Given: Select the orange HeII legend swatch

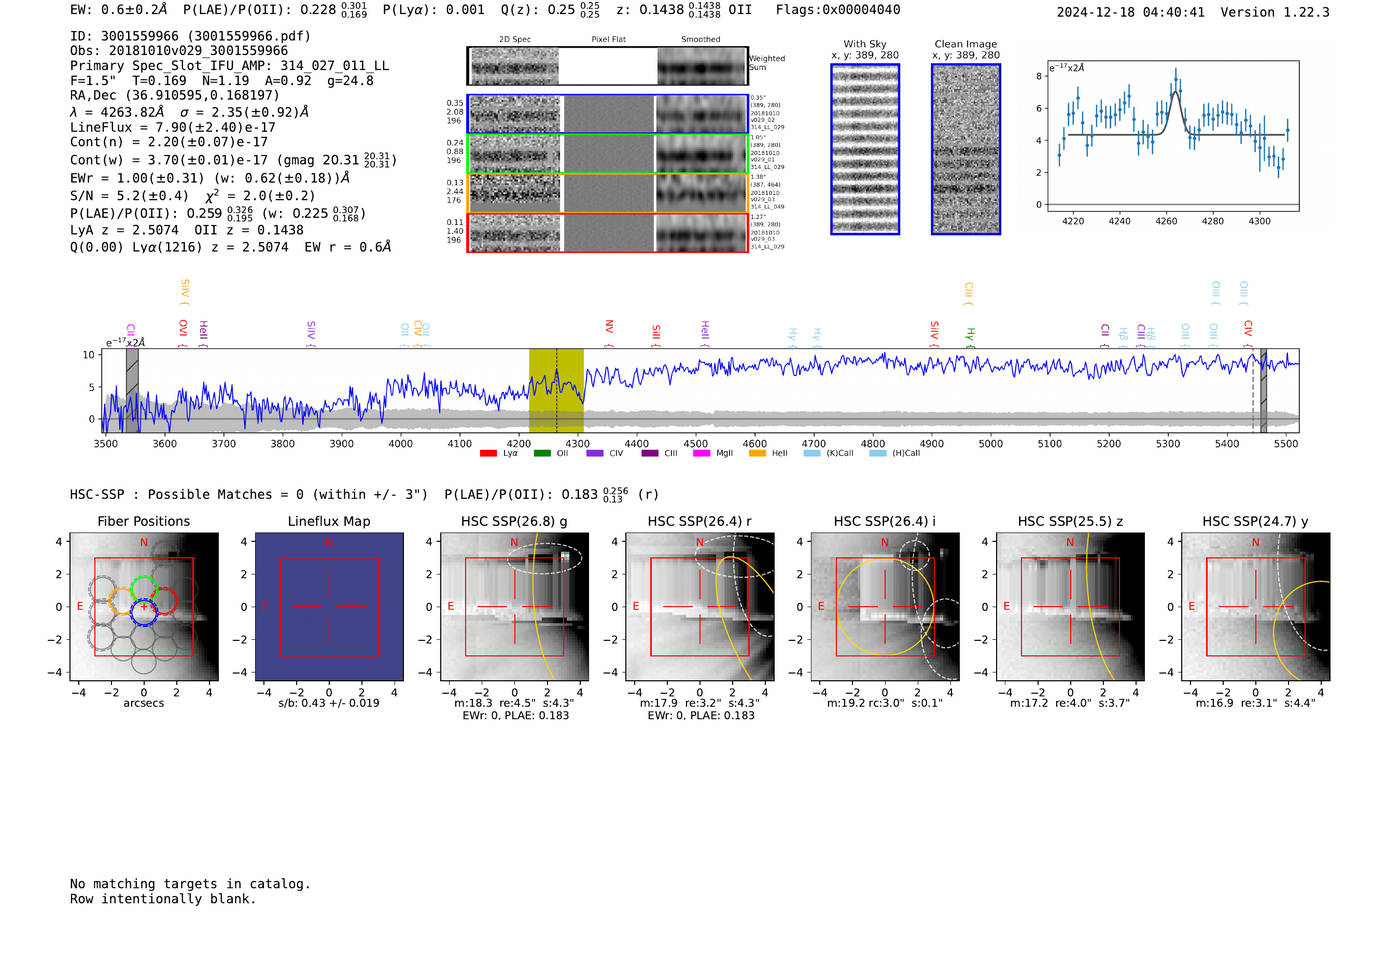Looking at the screenshot, I should 757,453.
